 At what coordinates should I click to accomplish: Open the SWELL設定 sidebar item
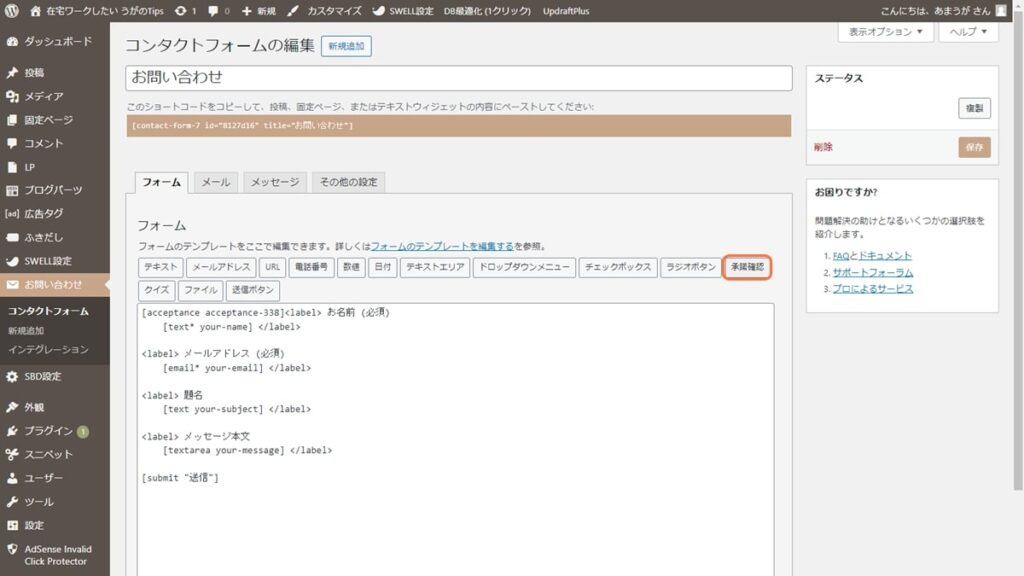[47, 261]
